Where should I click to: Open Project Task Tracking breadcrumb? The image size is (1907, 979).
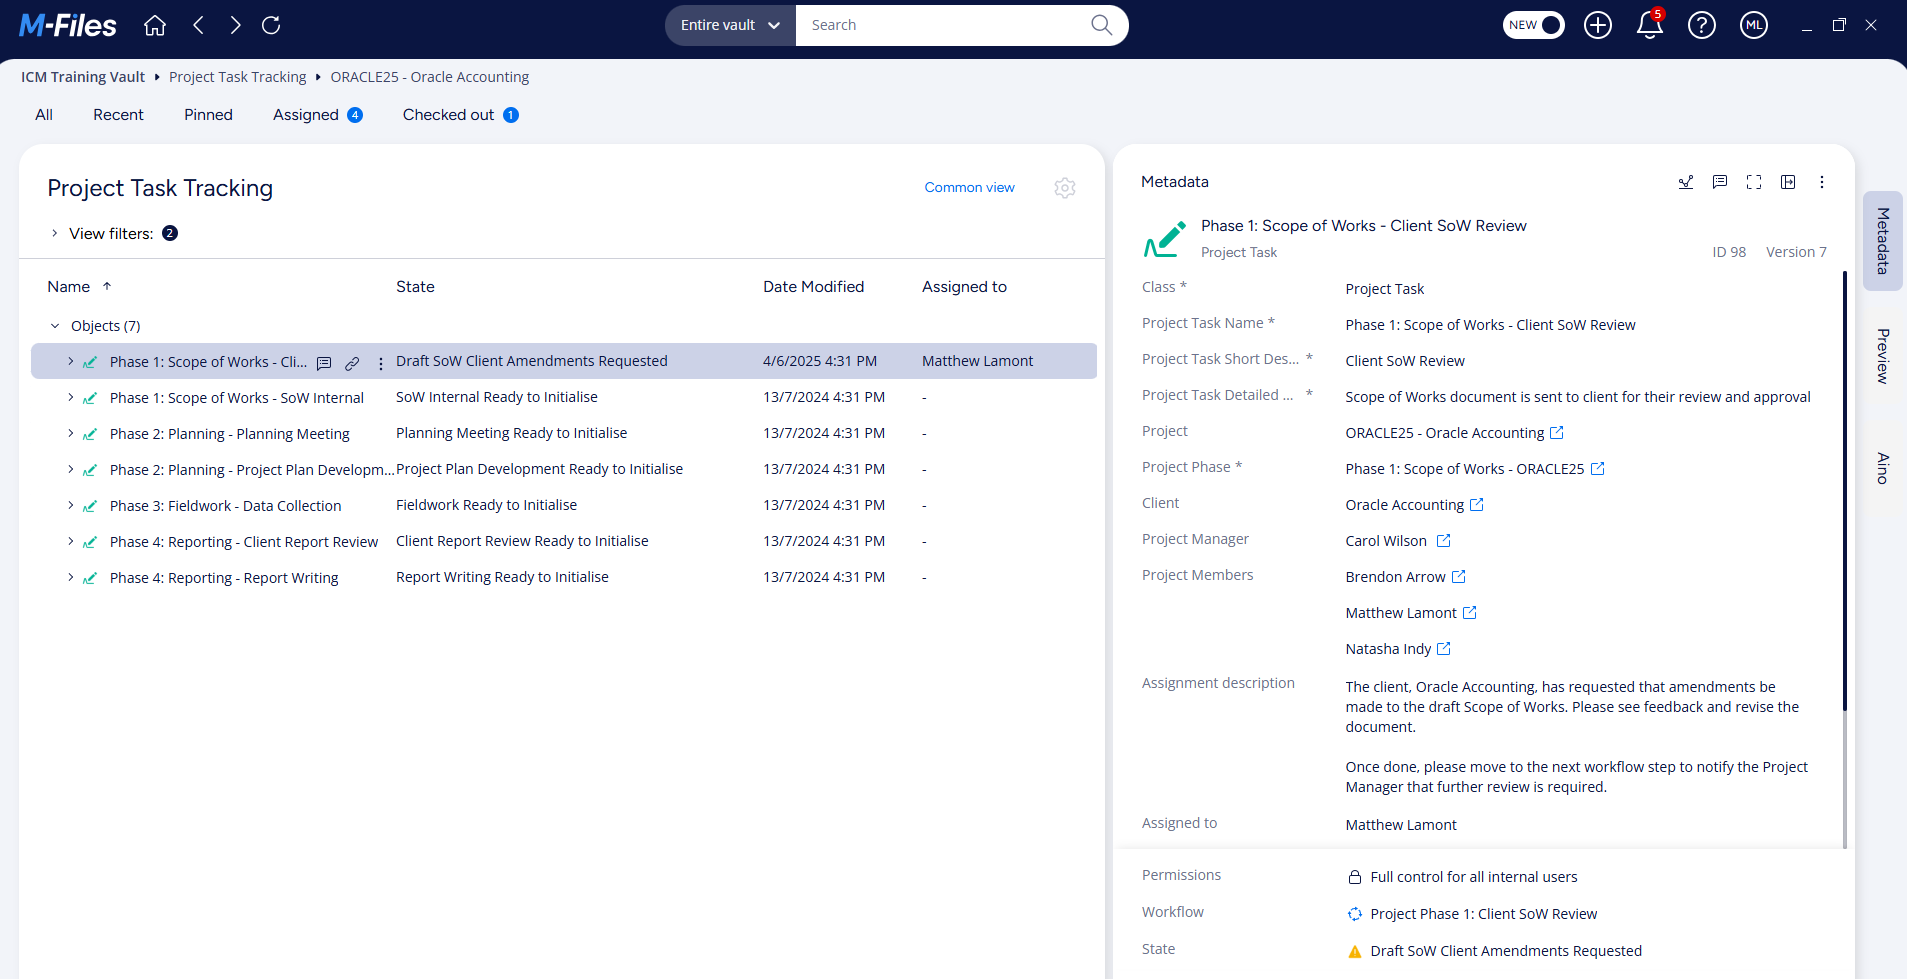237,77
